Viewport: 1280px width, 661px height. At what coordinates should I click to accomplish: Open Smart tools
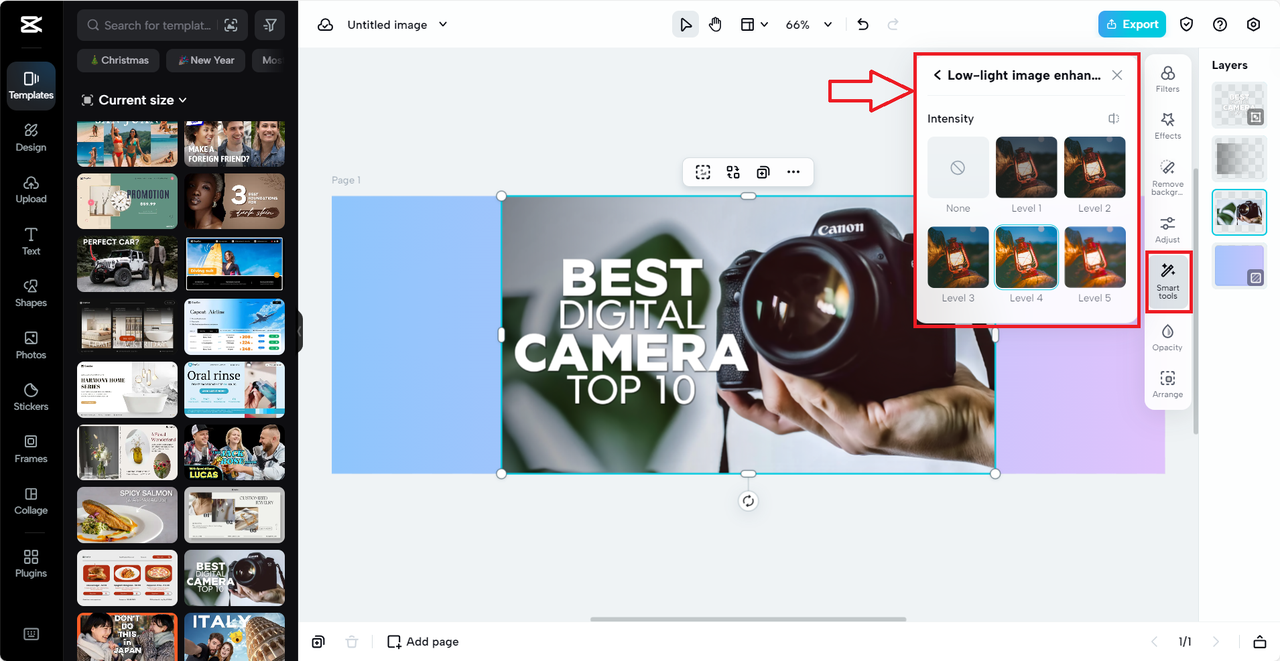[x=1168, y=280]
